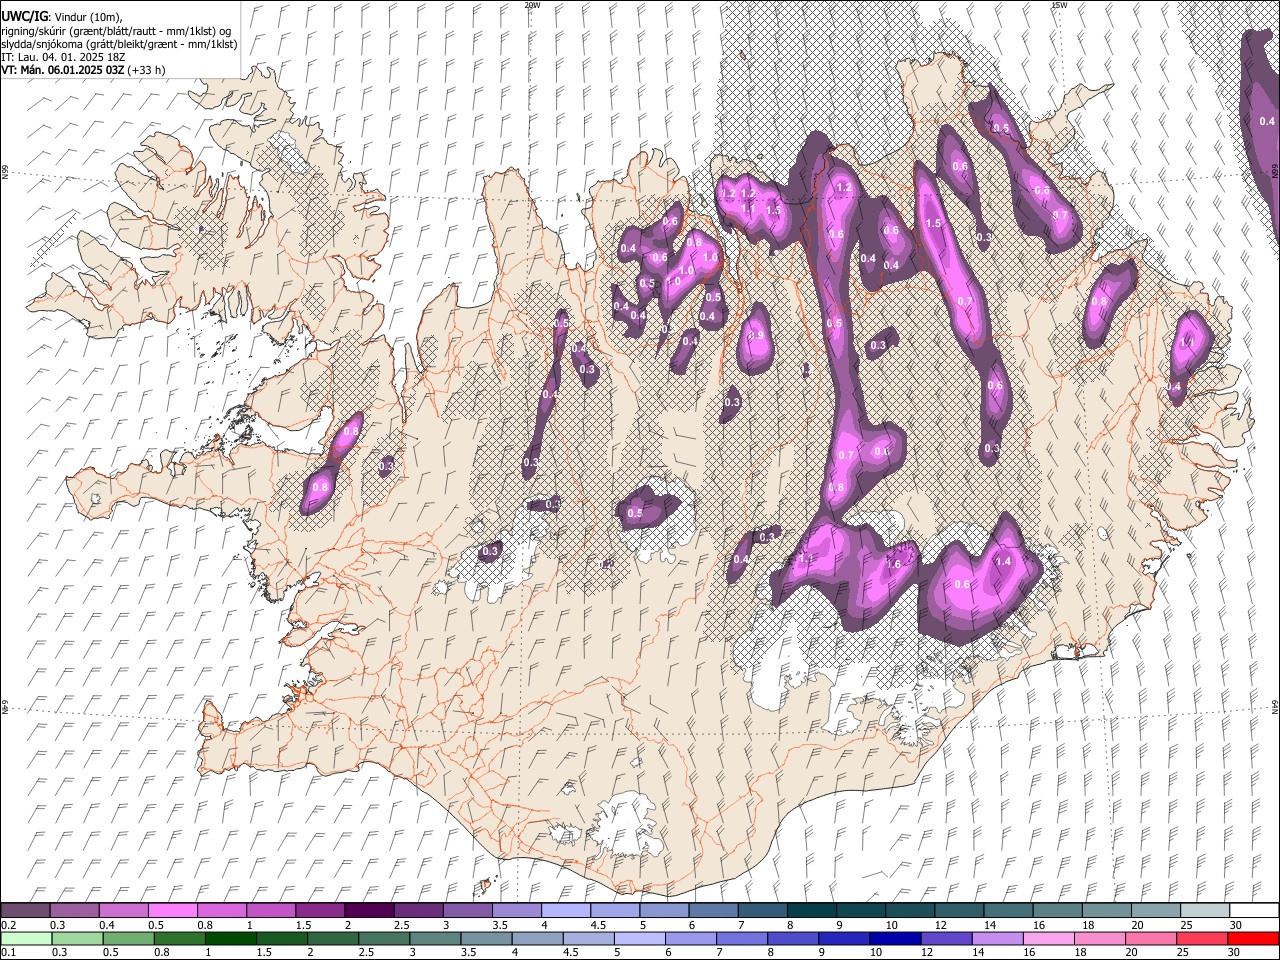Pick the snow scale swatch starting at 1.5
The height and width of the screenshot is (960, 1280).
[320, 911]
